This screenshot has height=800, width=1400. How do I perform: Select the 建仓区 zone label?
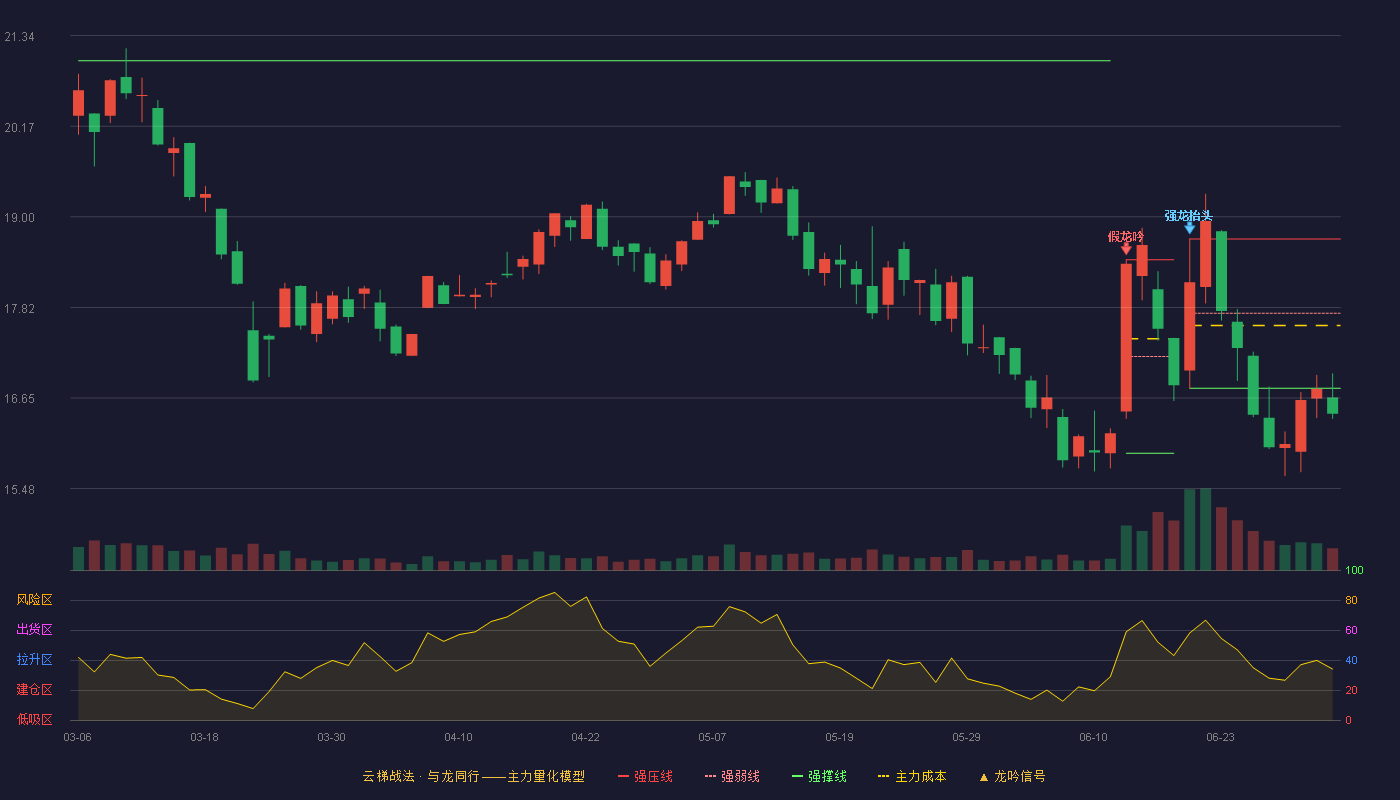[34, 690]
